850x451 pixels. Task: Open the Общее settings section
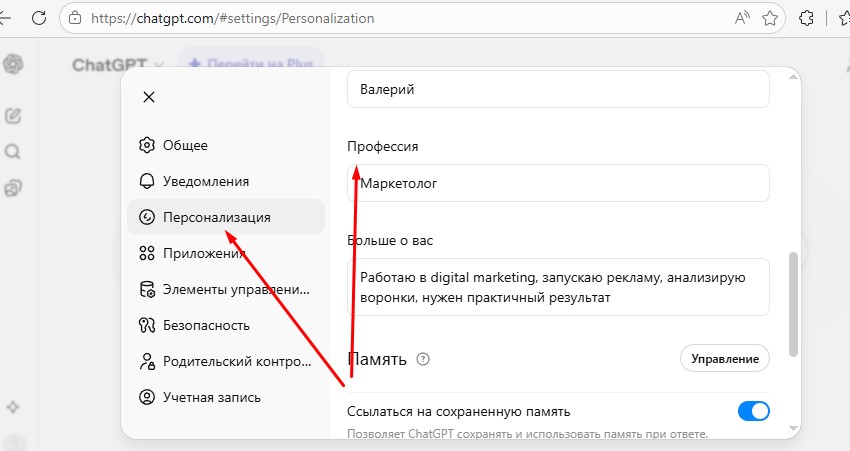226,145
